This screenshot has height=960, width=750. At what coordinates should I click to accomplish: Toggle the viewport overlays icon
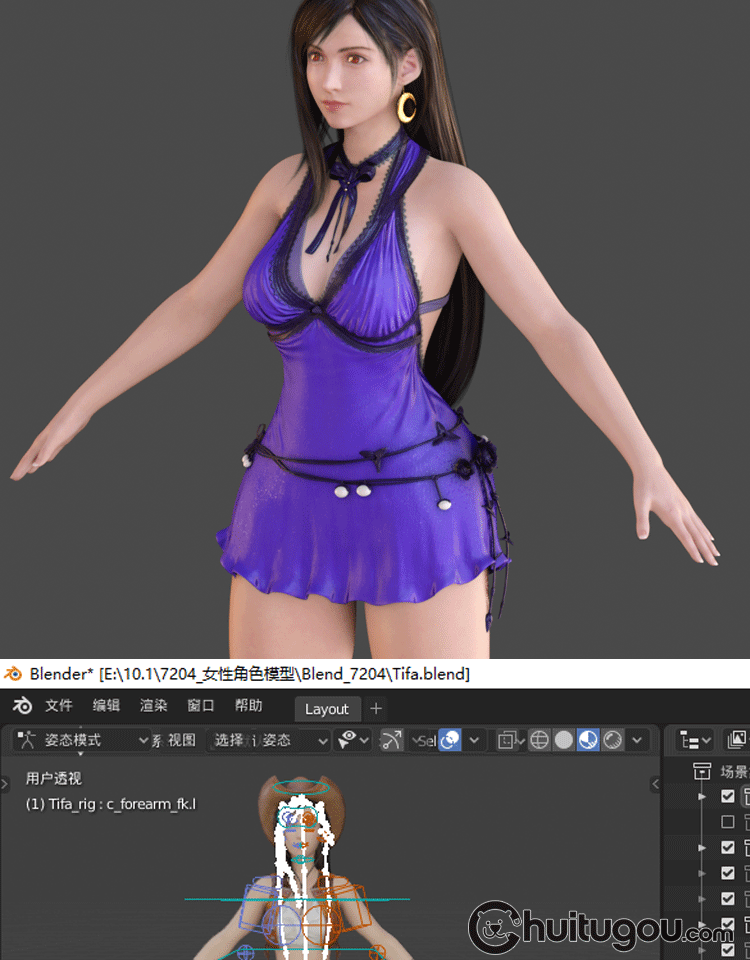coord(450,740)
